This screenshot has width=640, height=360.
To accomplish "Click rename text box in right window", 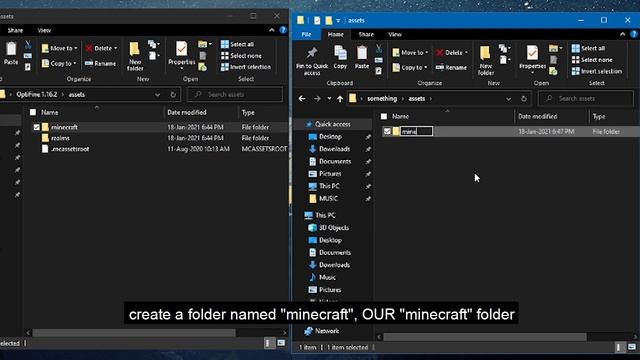I will [416, 131].
